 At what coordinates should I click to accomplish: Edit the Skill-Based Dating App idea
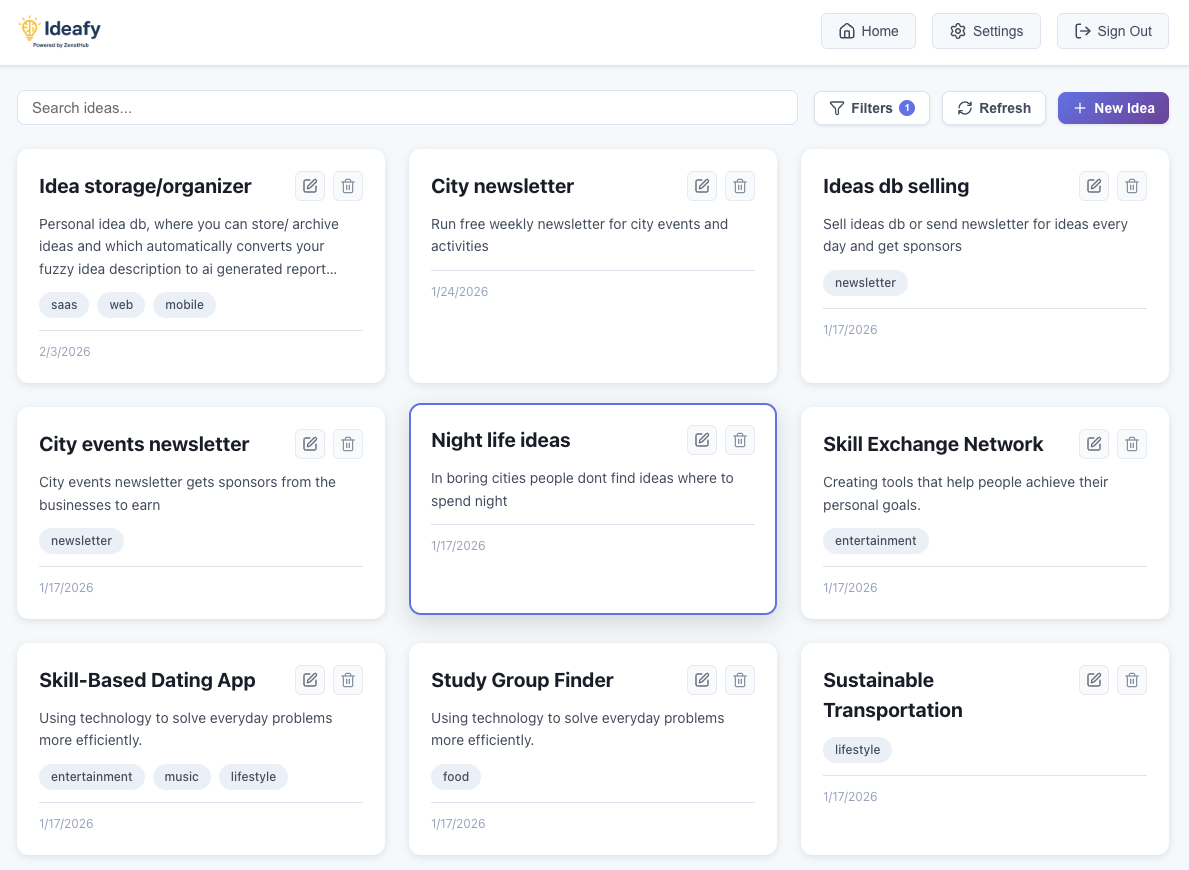click(310, 680)
